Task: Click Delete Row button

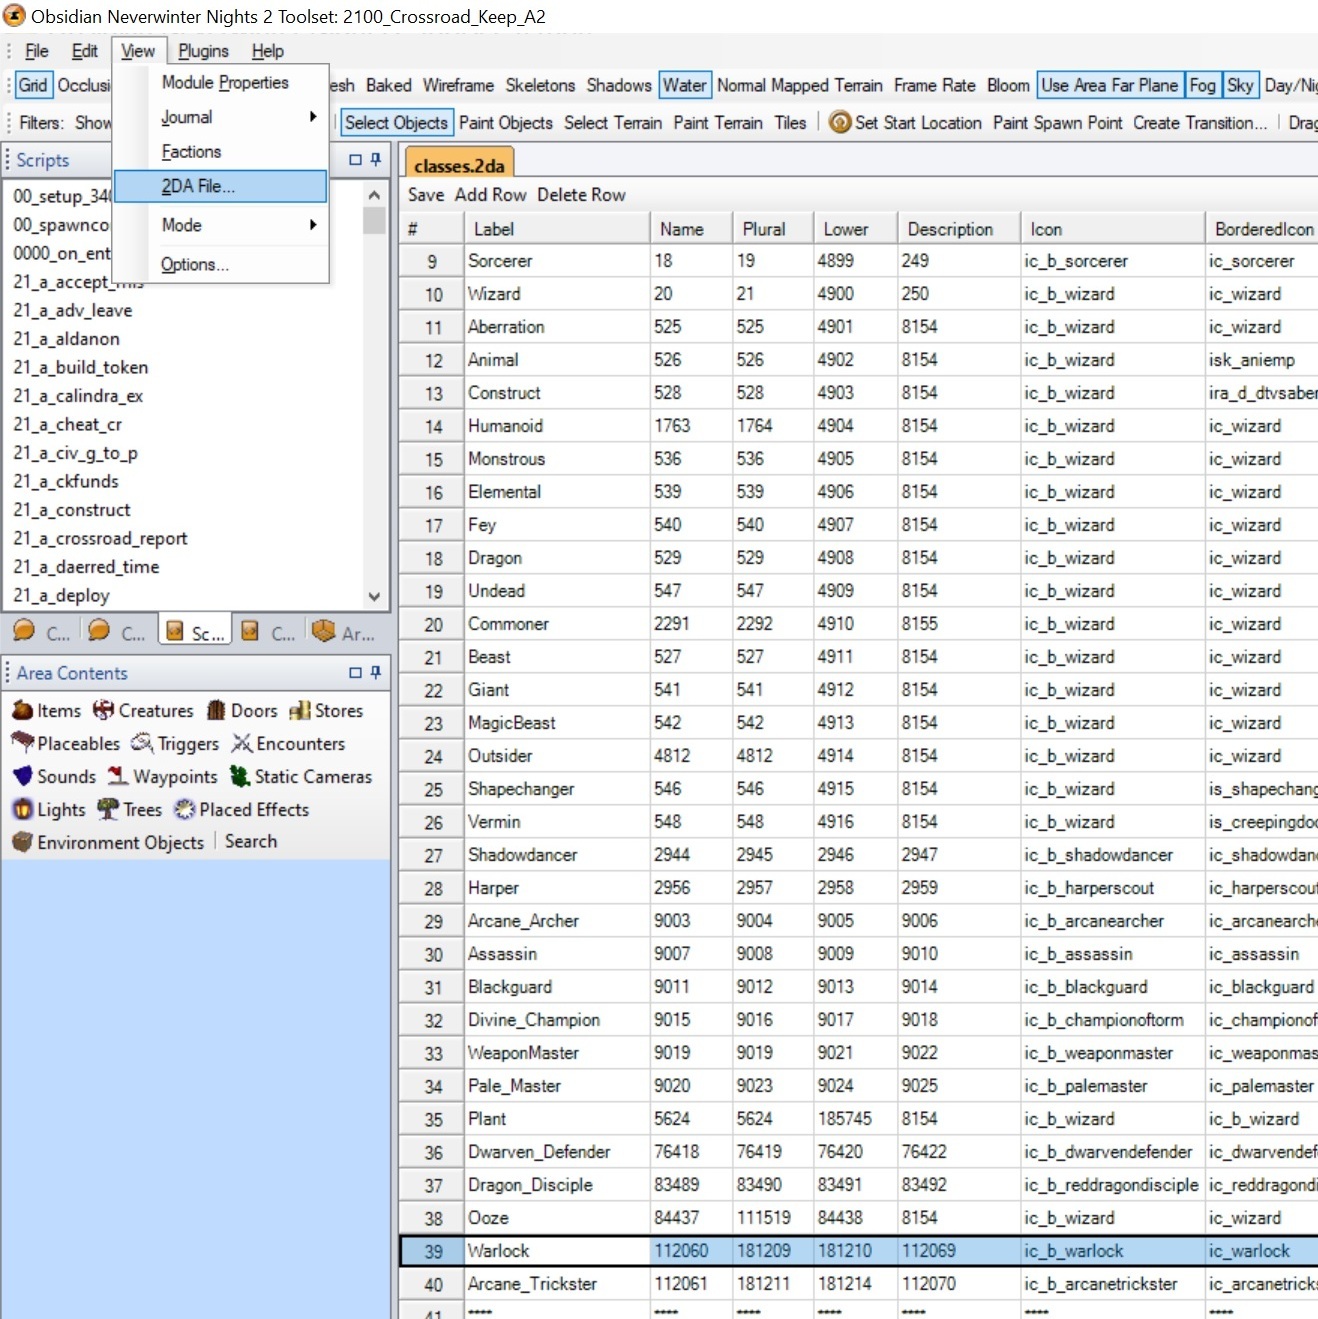Action: [x=581, y=195]
